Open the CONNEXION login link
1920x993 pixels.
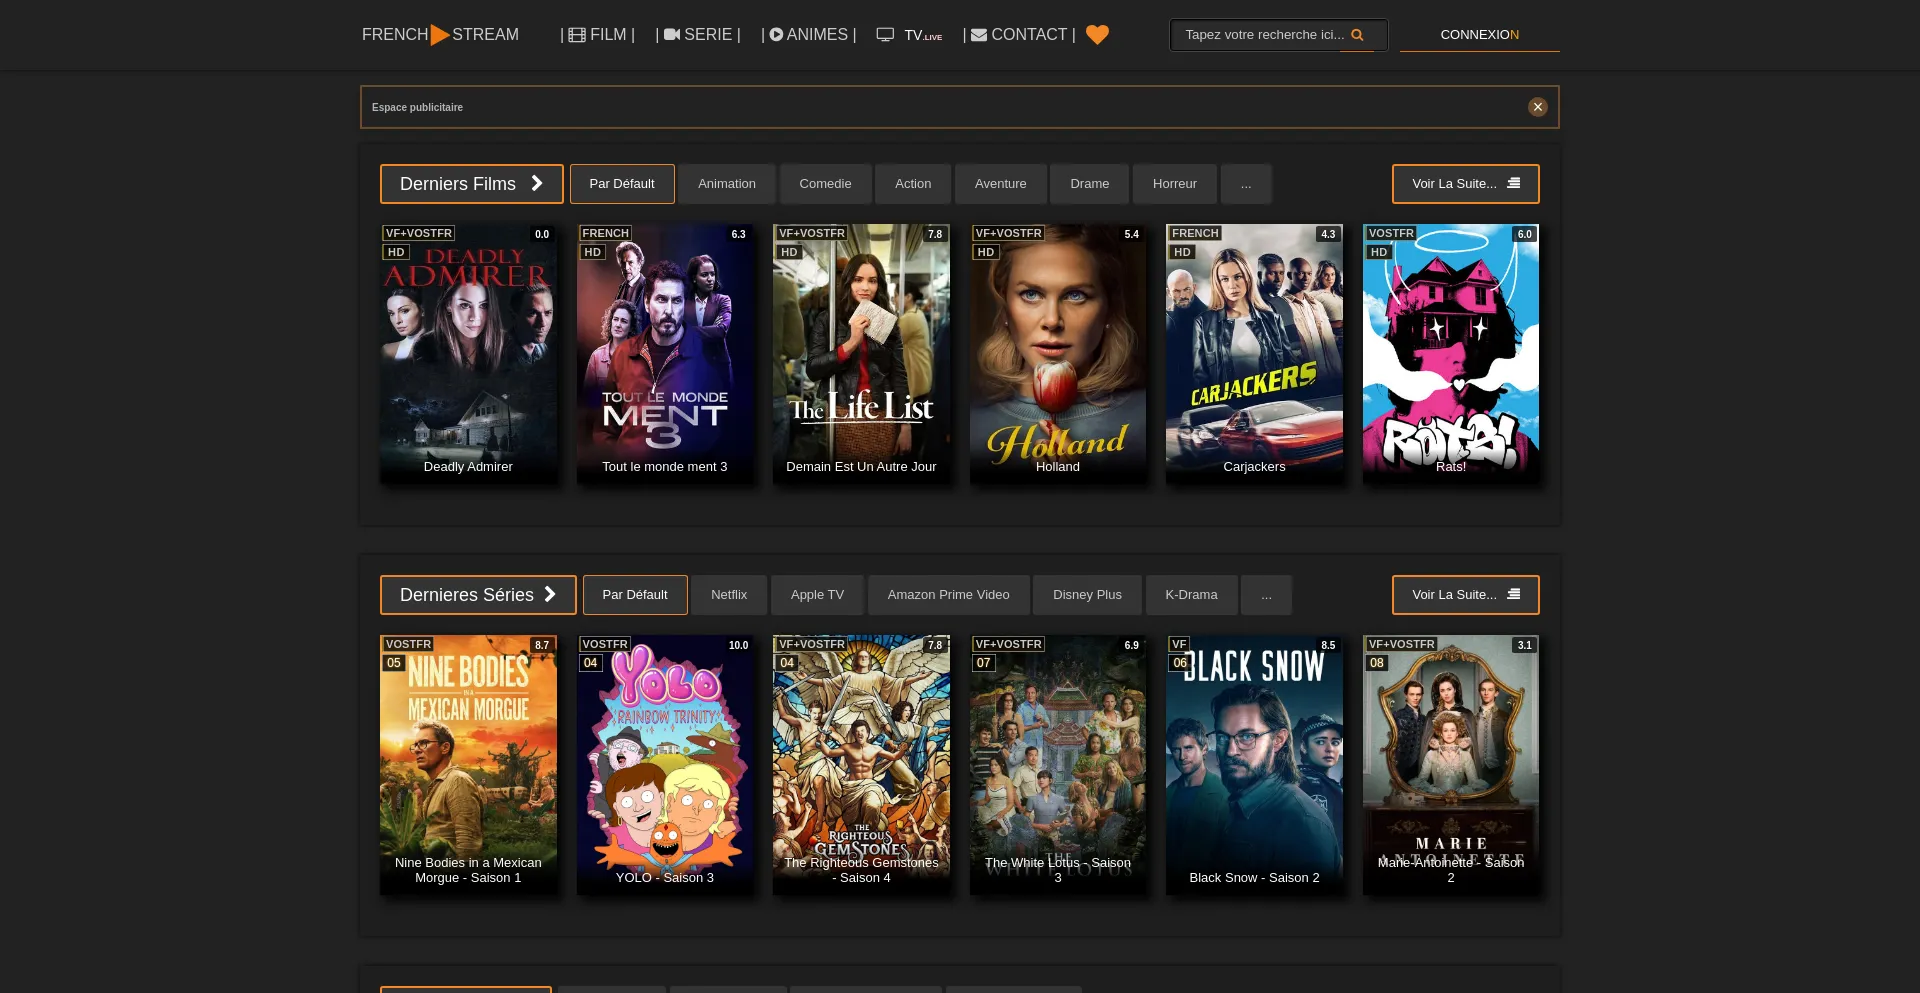click(x=1479, y=35)
